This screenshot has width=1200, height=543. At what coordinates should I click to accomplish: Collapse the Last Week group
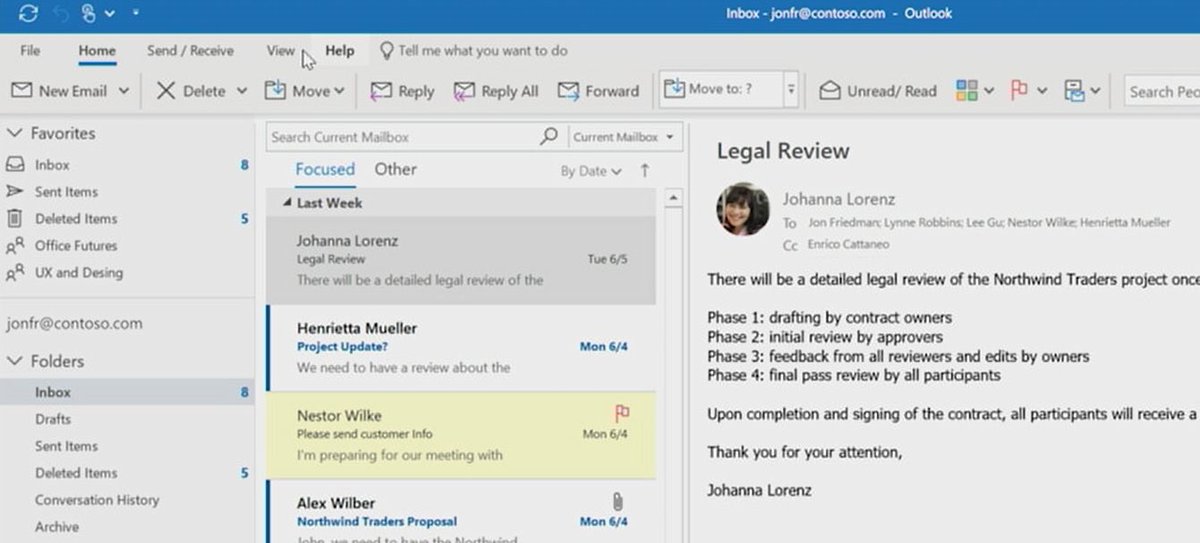tap(288, 203)
